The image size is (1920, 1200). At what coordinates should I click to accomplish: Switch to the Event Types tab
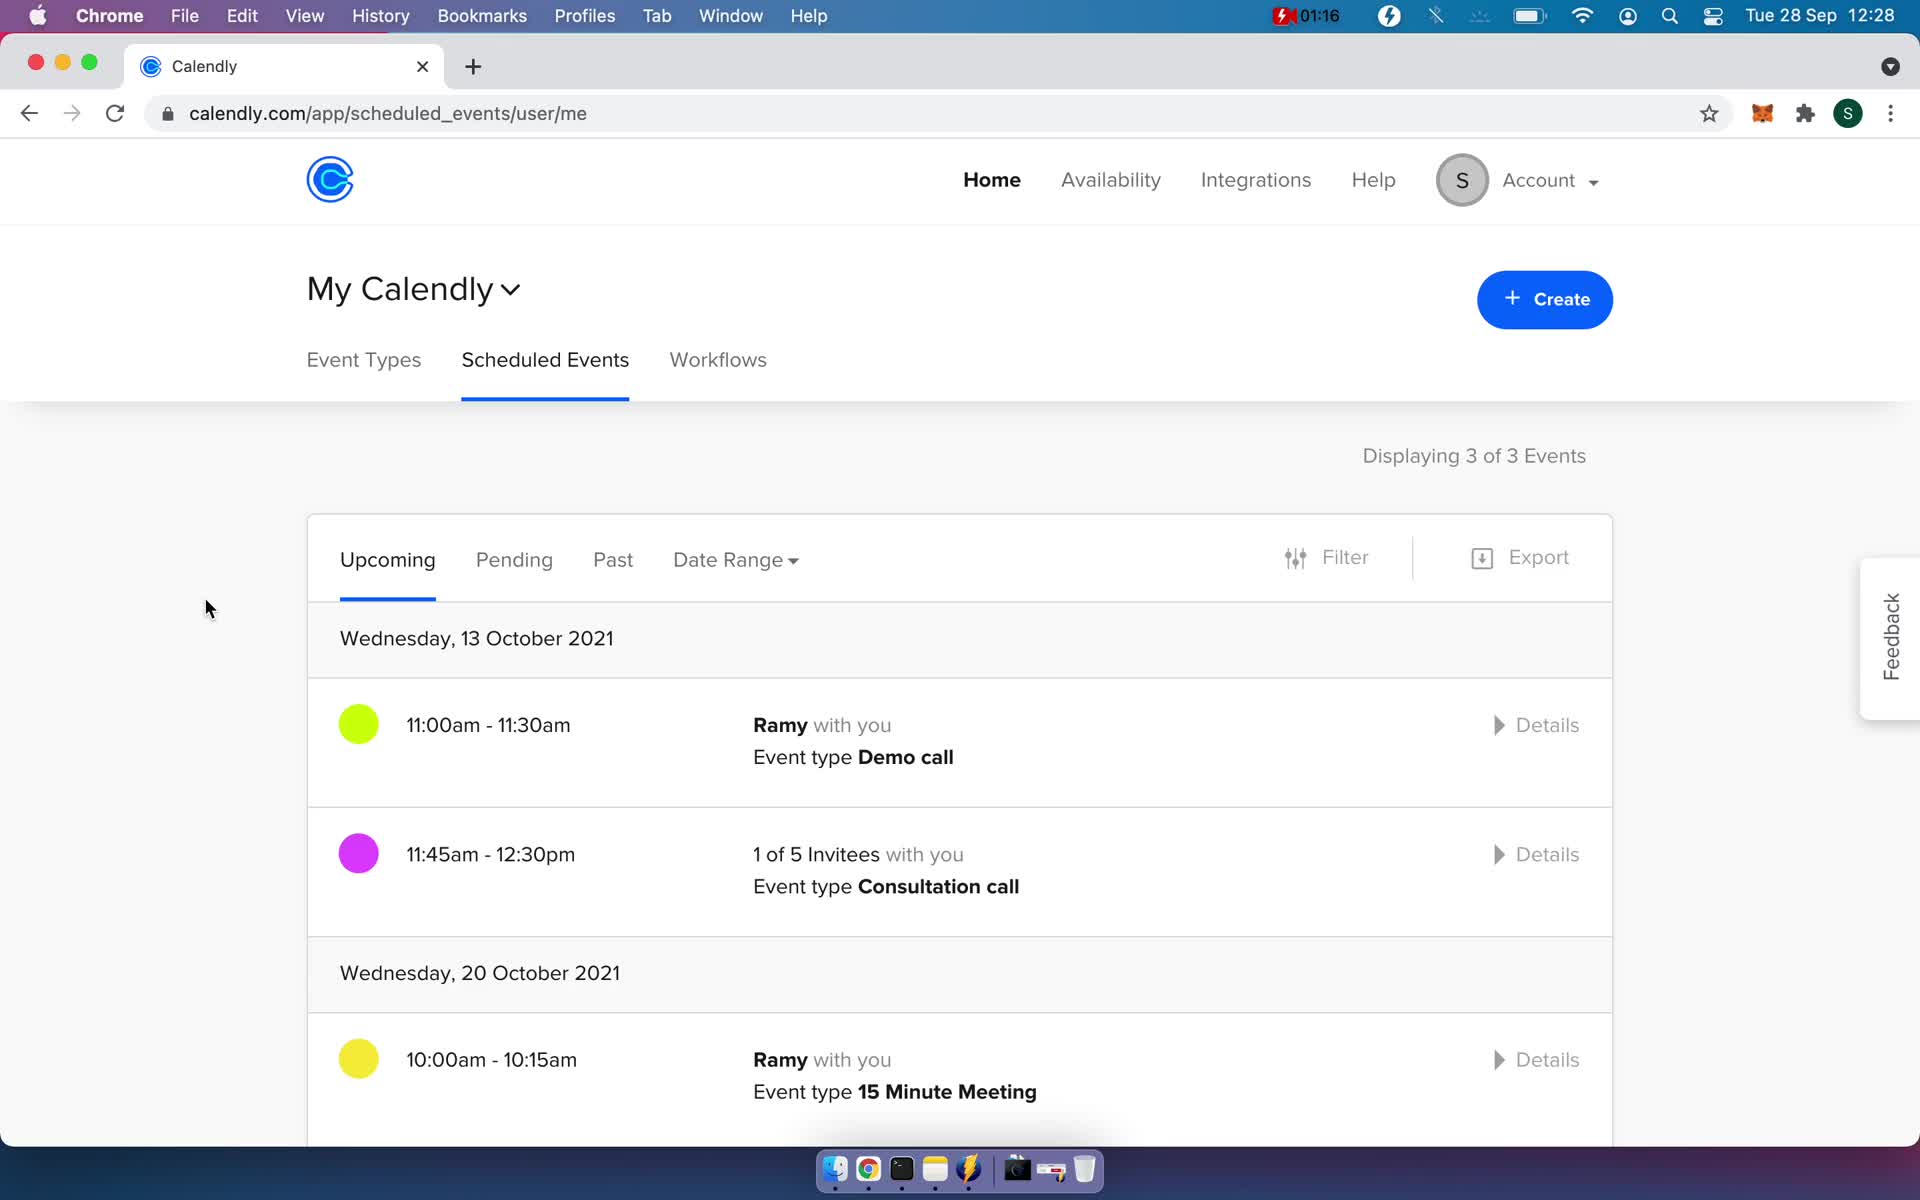[x=364, y=360]
